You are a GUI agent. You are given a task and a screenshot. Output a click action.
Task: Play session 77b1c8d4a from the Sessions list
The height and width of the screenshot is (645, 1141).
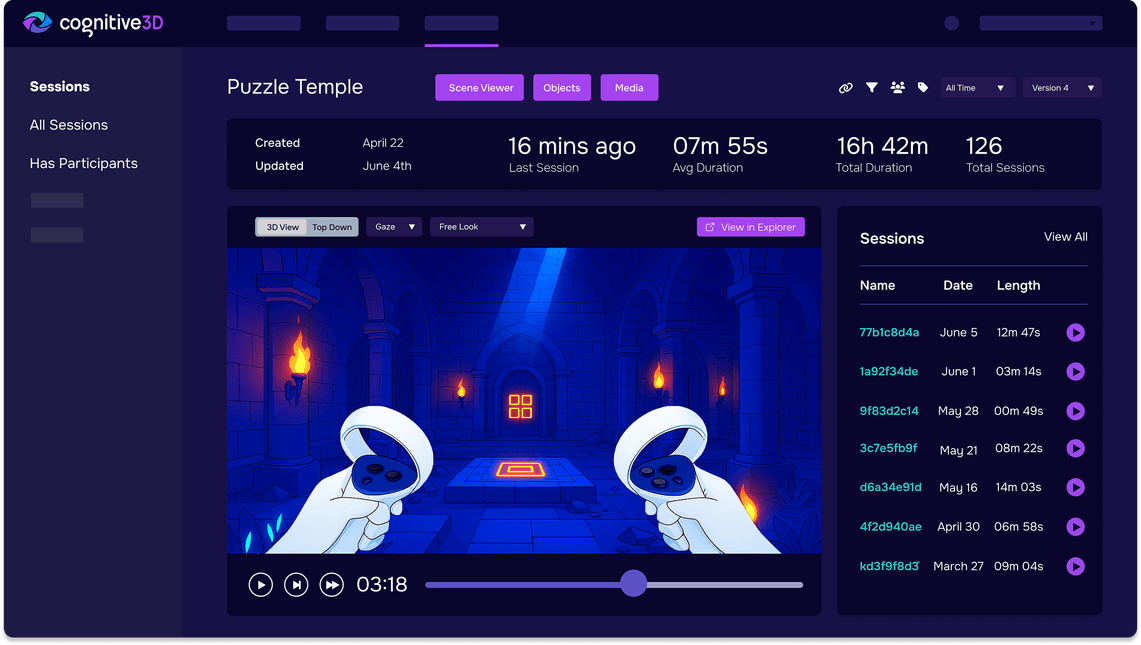click(1075, 332)
